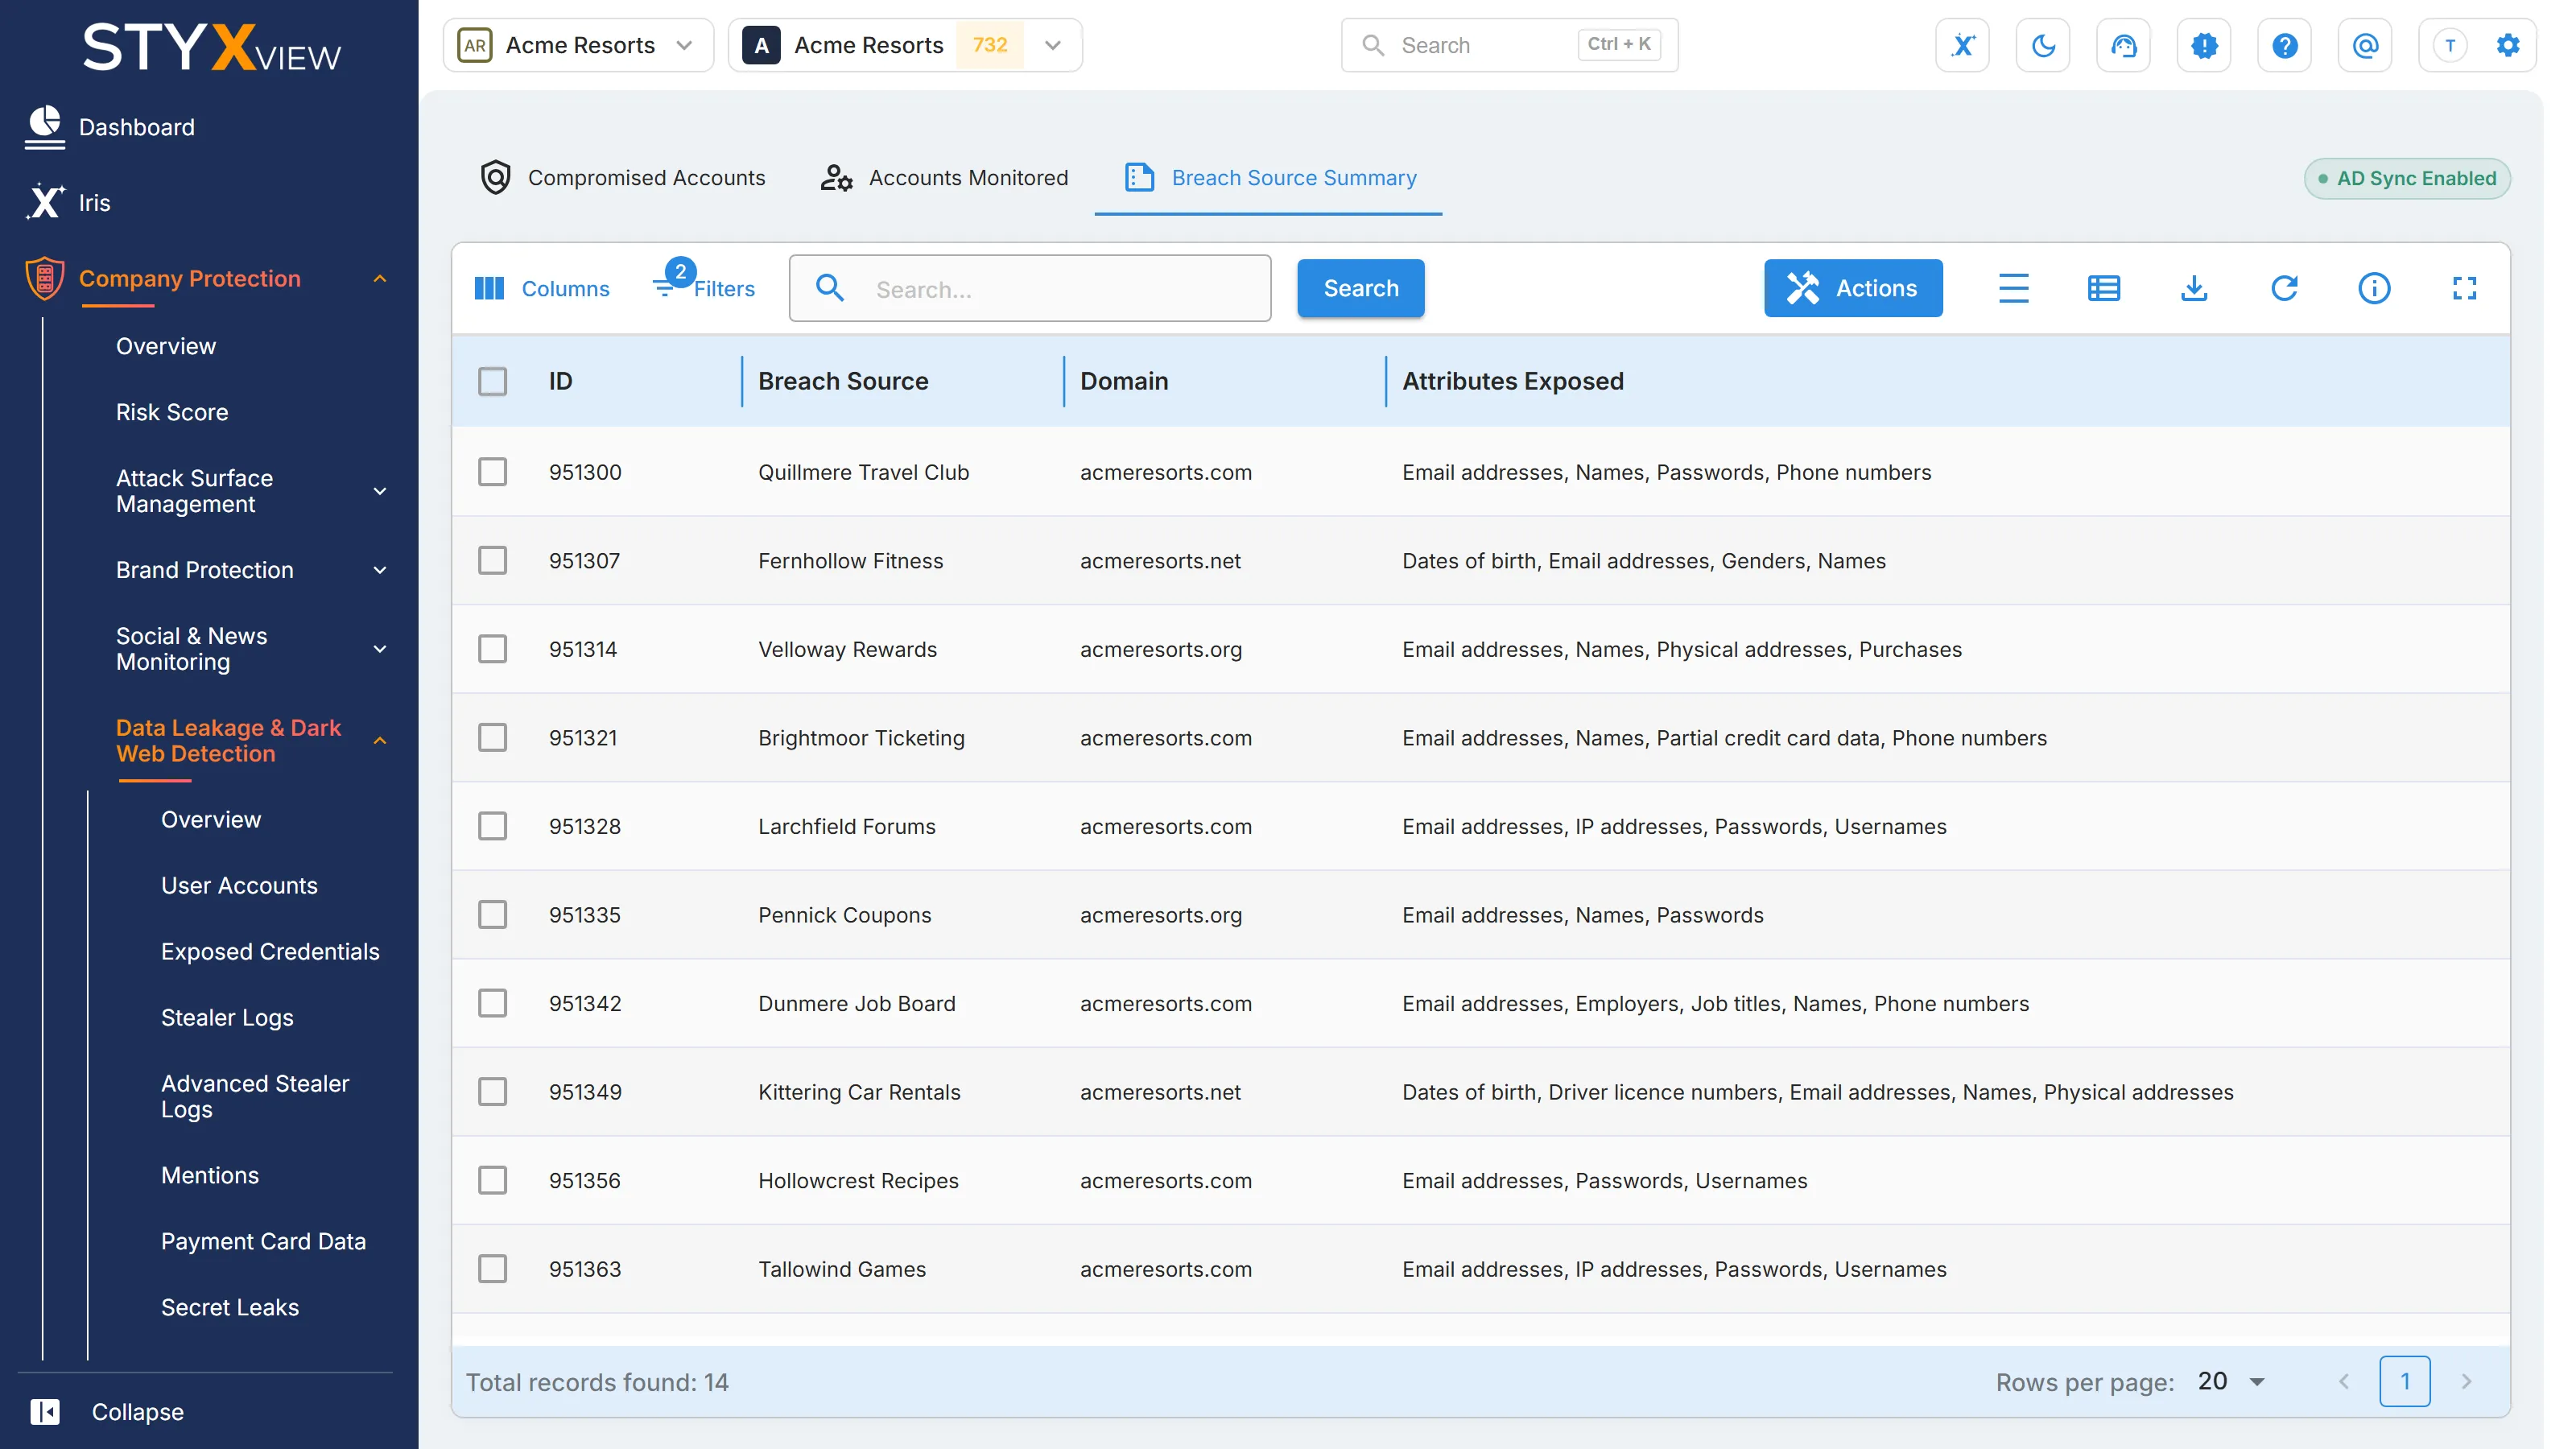Check the row for Fernhollow Fitness
The image size is (2576, 1449).
[x=492, y=560]
